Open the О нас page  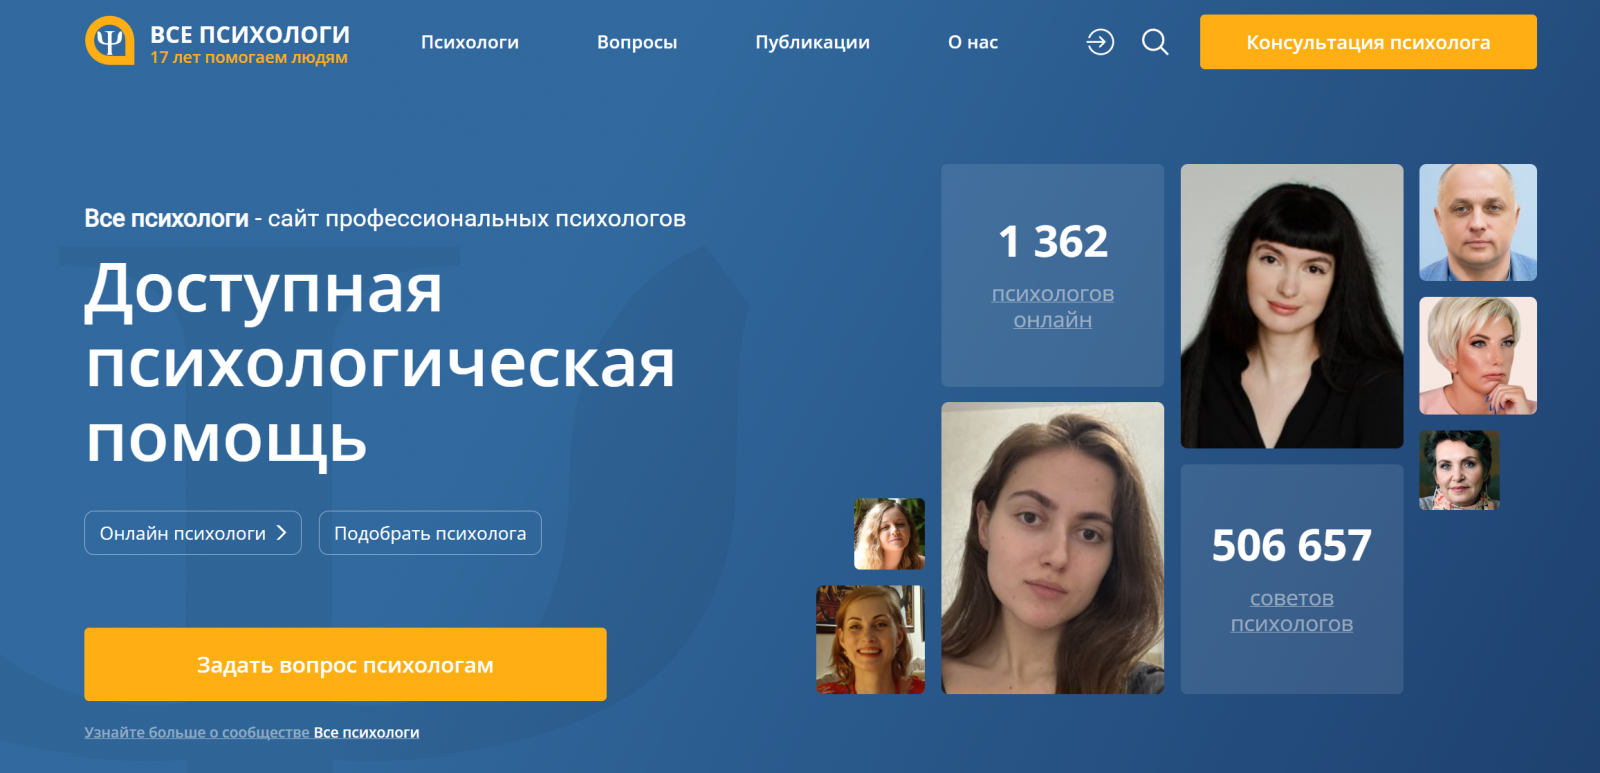tap(973, 42)
